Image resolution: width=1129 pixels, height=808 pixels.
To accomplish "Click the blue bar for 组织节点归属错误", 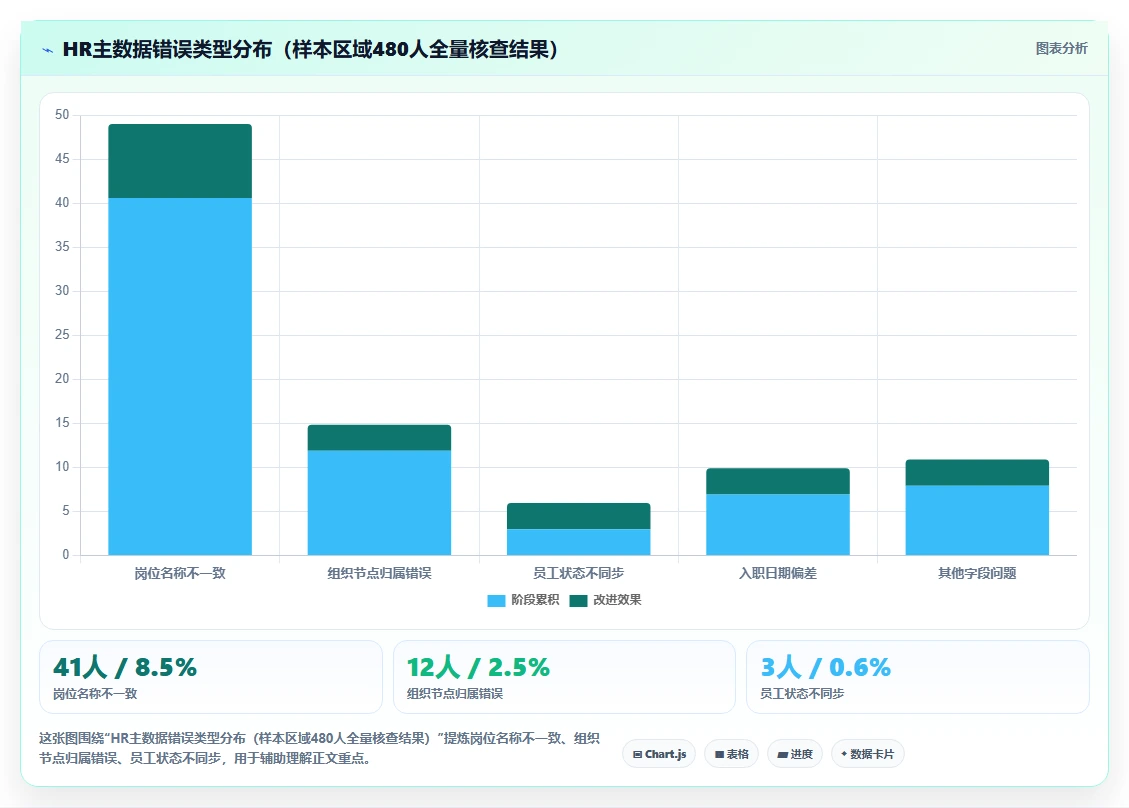I will pos(379,503).
